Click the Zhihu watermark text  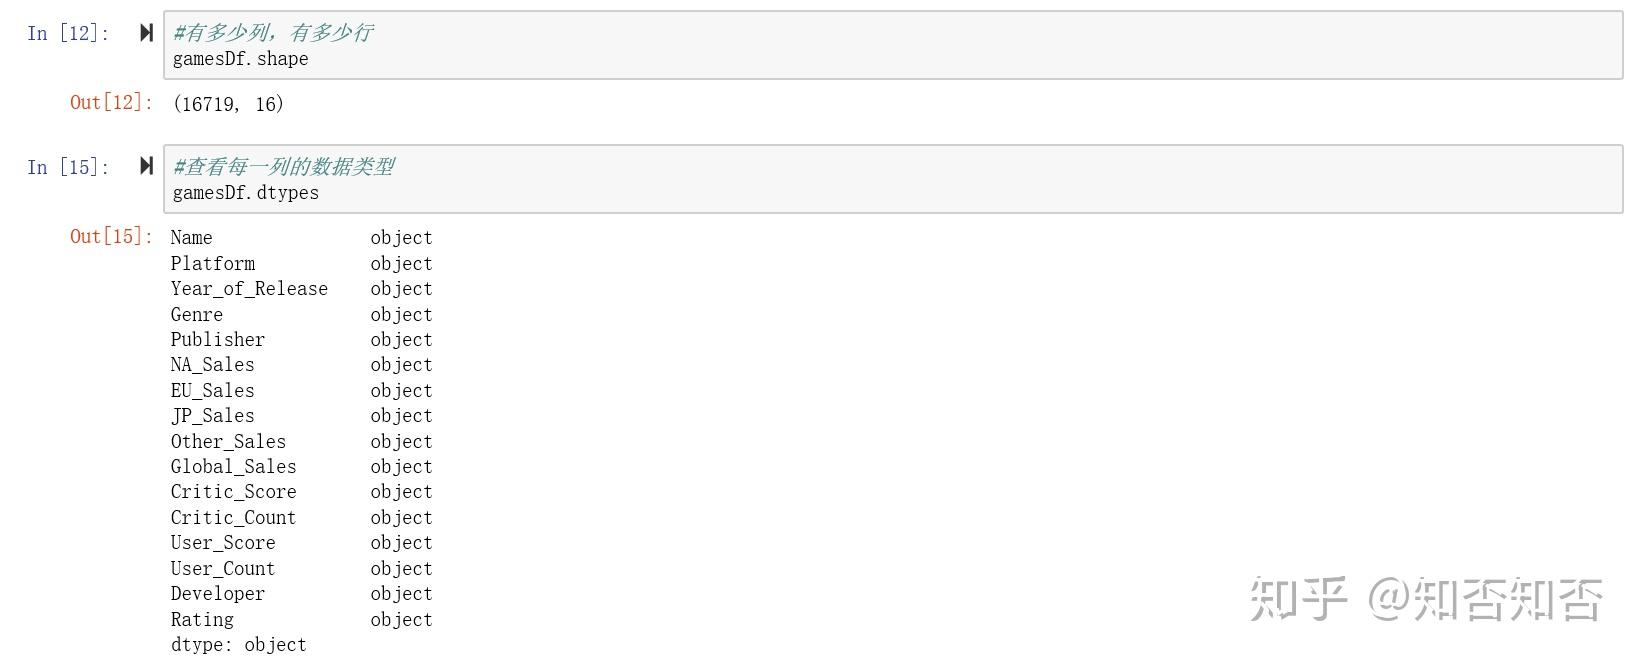click(x=1426, y=599)
